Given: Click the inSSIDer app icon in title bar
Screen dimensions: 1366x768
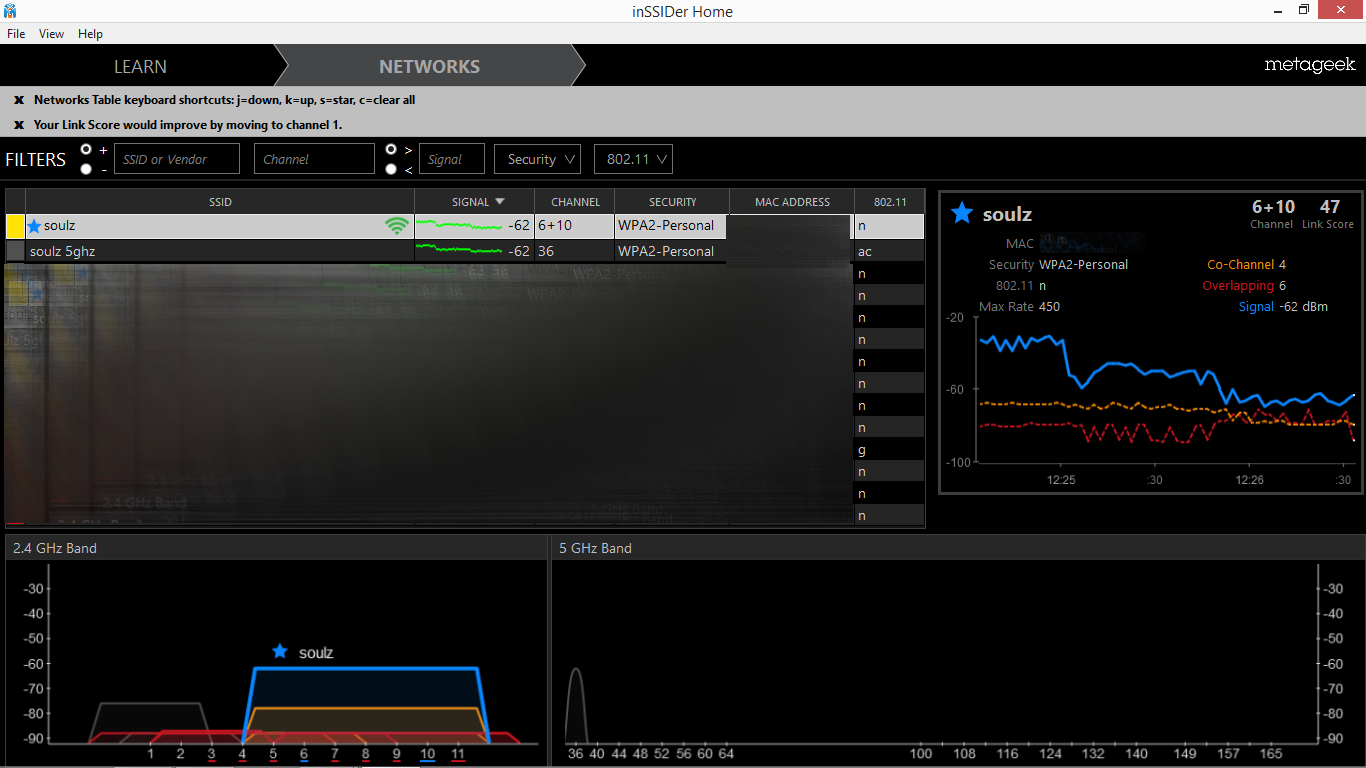Looking at the screenshot, I should tap(10, 11).
